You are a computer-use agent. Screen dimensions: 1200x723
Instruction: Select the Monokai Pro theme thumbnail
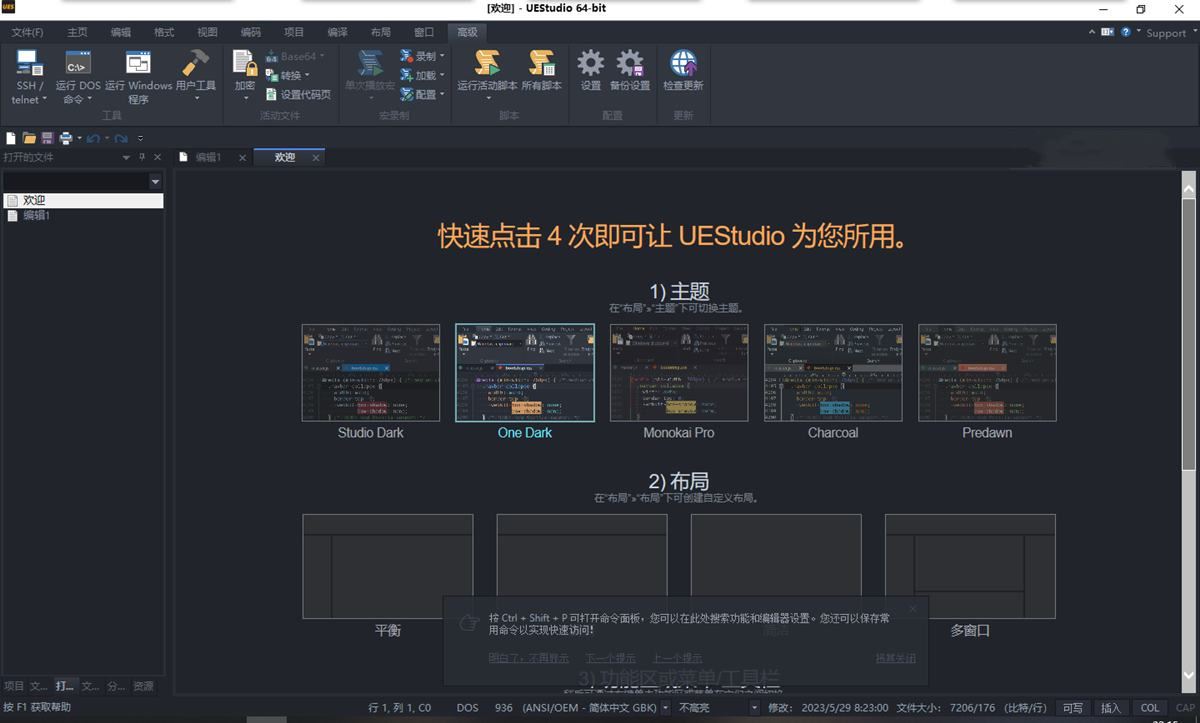point(679,372)
